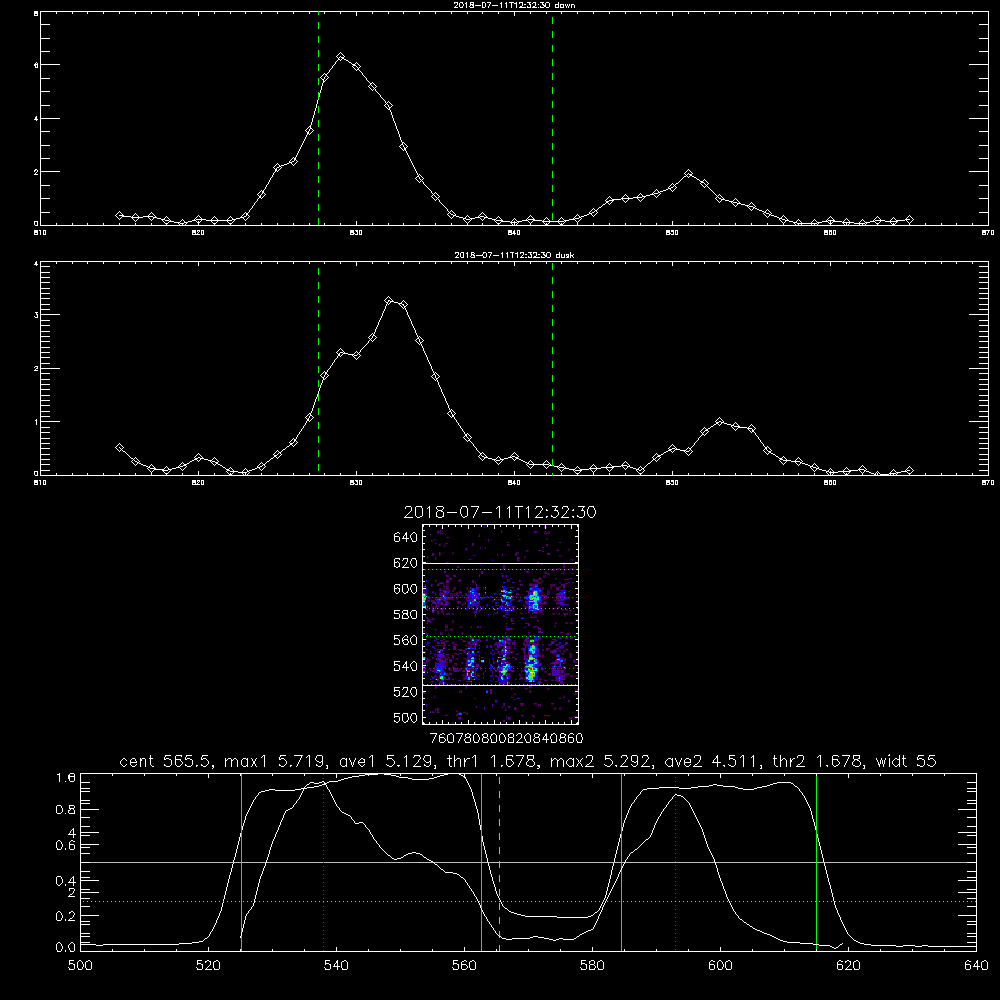Select the highest peak marker in dawn plot
This screenshot has width=1000, height=1000.
tap(341, 57)
